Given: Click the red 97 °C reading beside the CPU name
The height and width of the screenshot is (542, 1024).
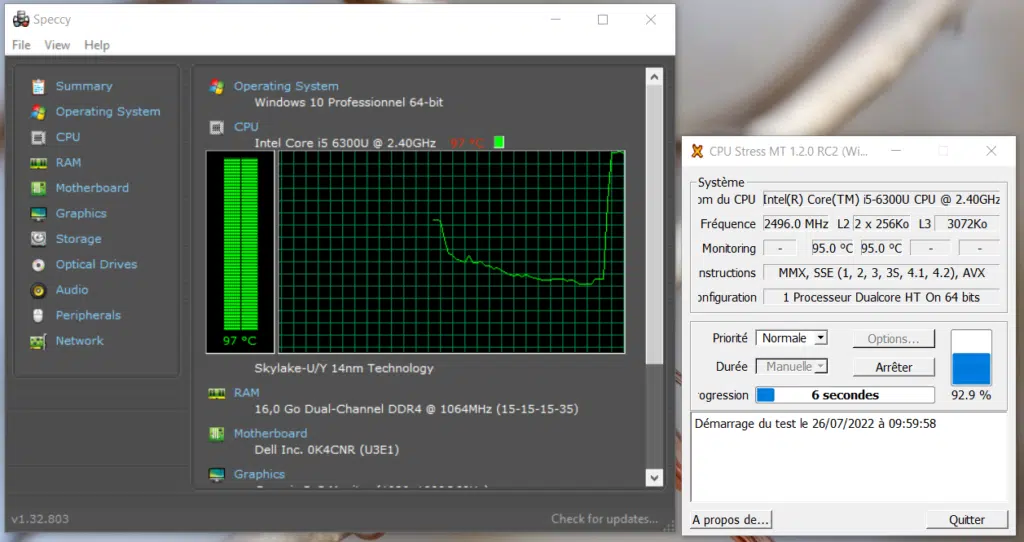Looking at the screenshot, I should [467, 142].
